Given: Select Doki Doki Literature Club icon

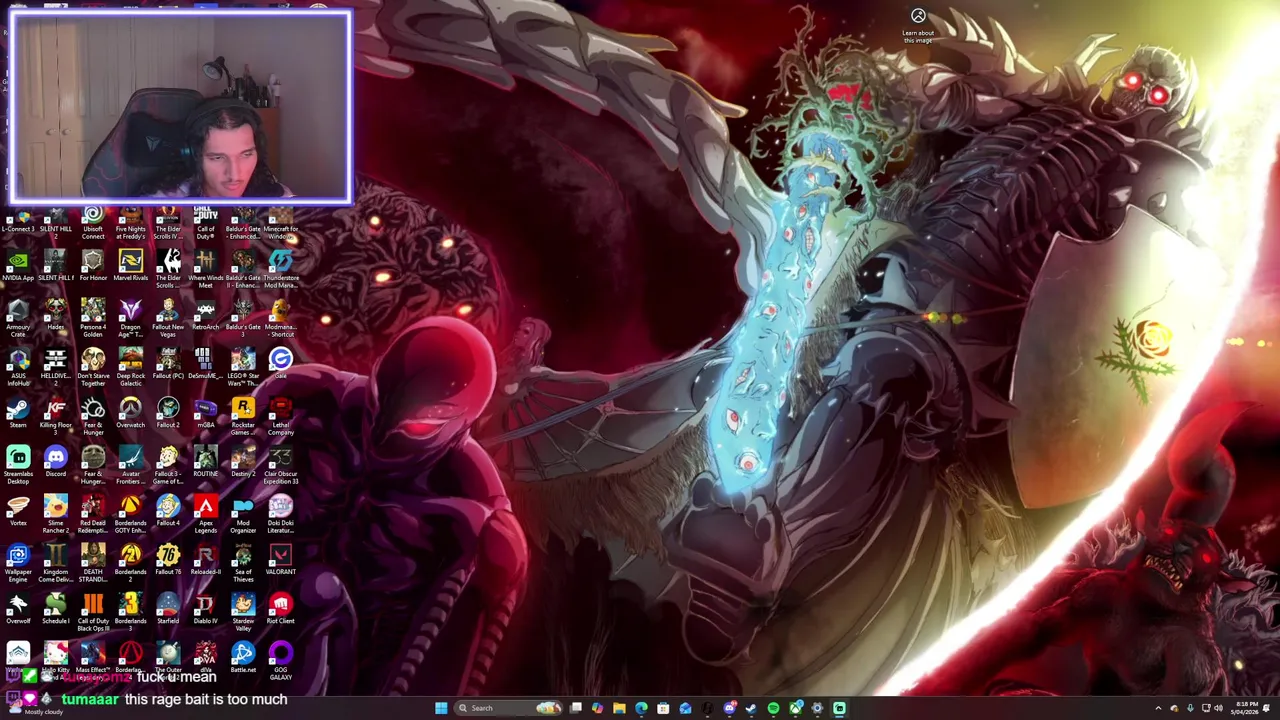Looking at the screenshot, I should point(280,515).
